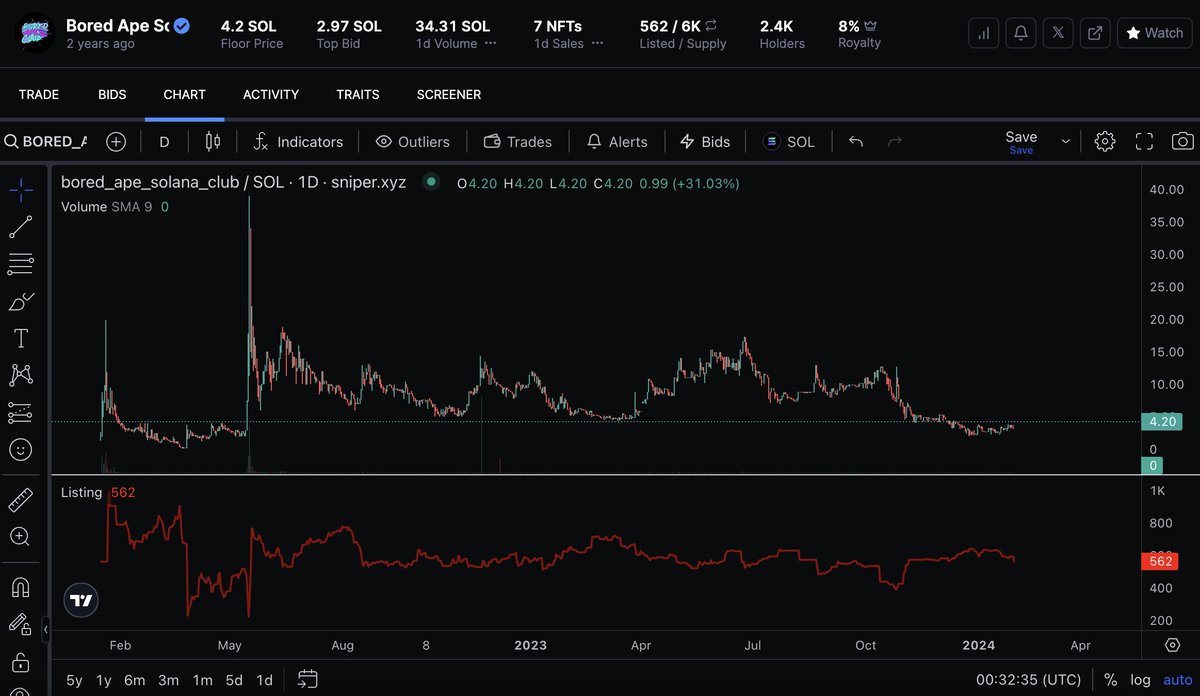The image size is (1200, 696).
Task: Open the TRAITS tab
Action: [x=358, y=94]
